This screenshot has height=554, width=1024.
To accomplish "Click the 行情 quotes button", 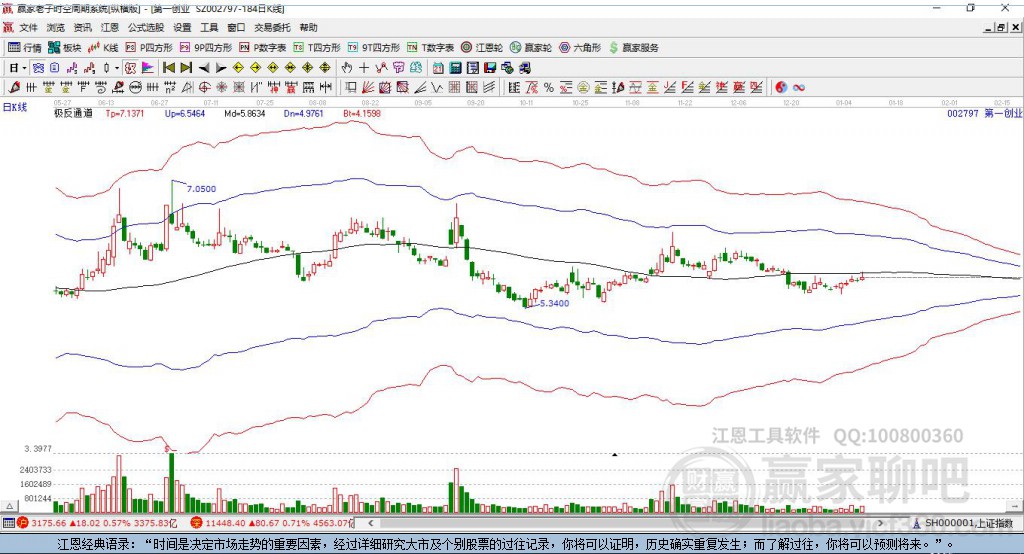I will (25, 47).
